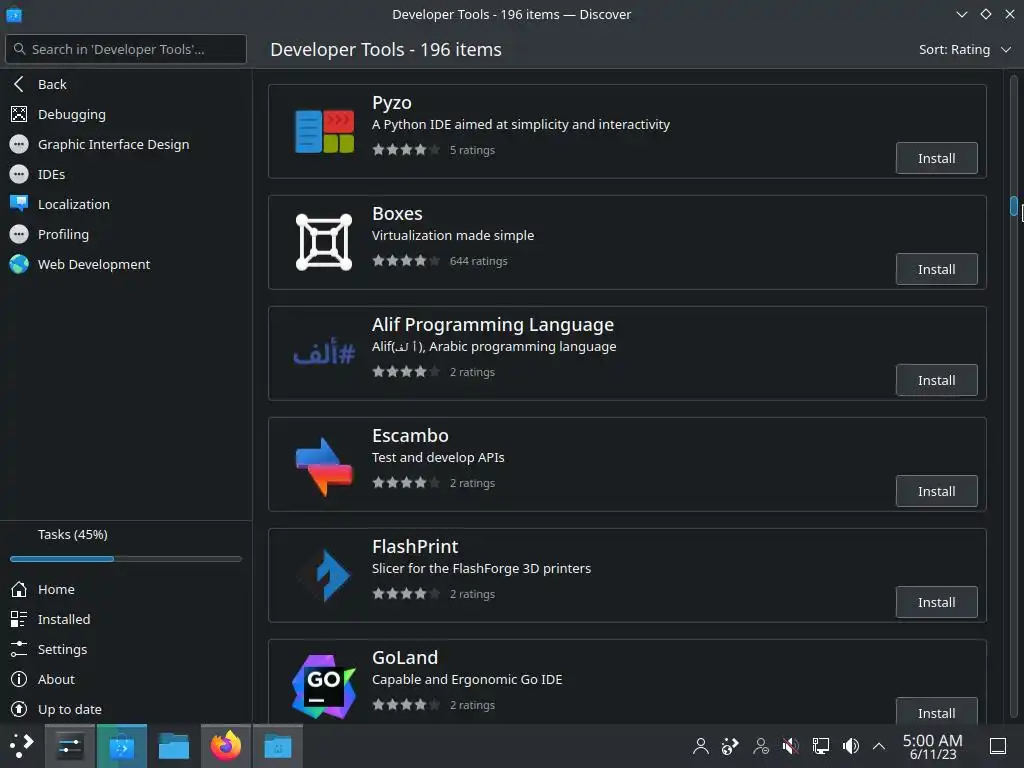Click the Escambo app icon

coord(324,466)
